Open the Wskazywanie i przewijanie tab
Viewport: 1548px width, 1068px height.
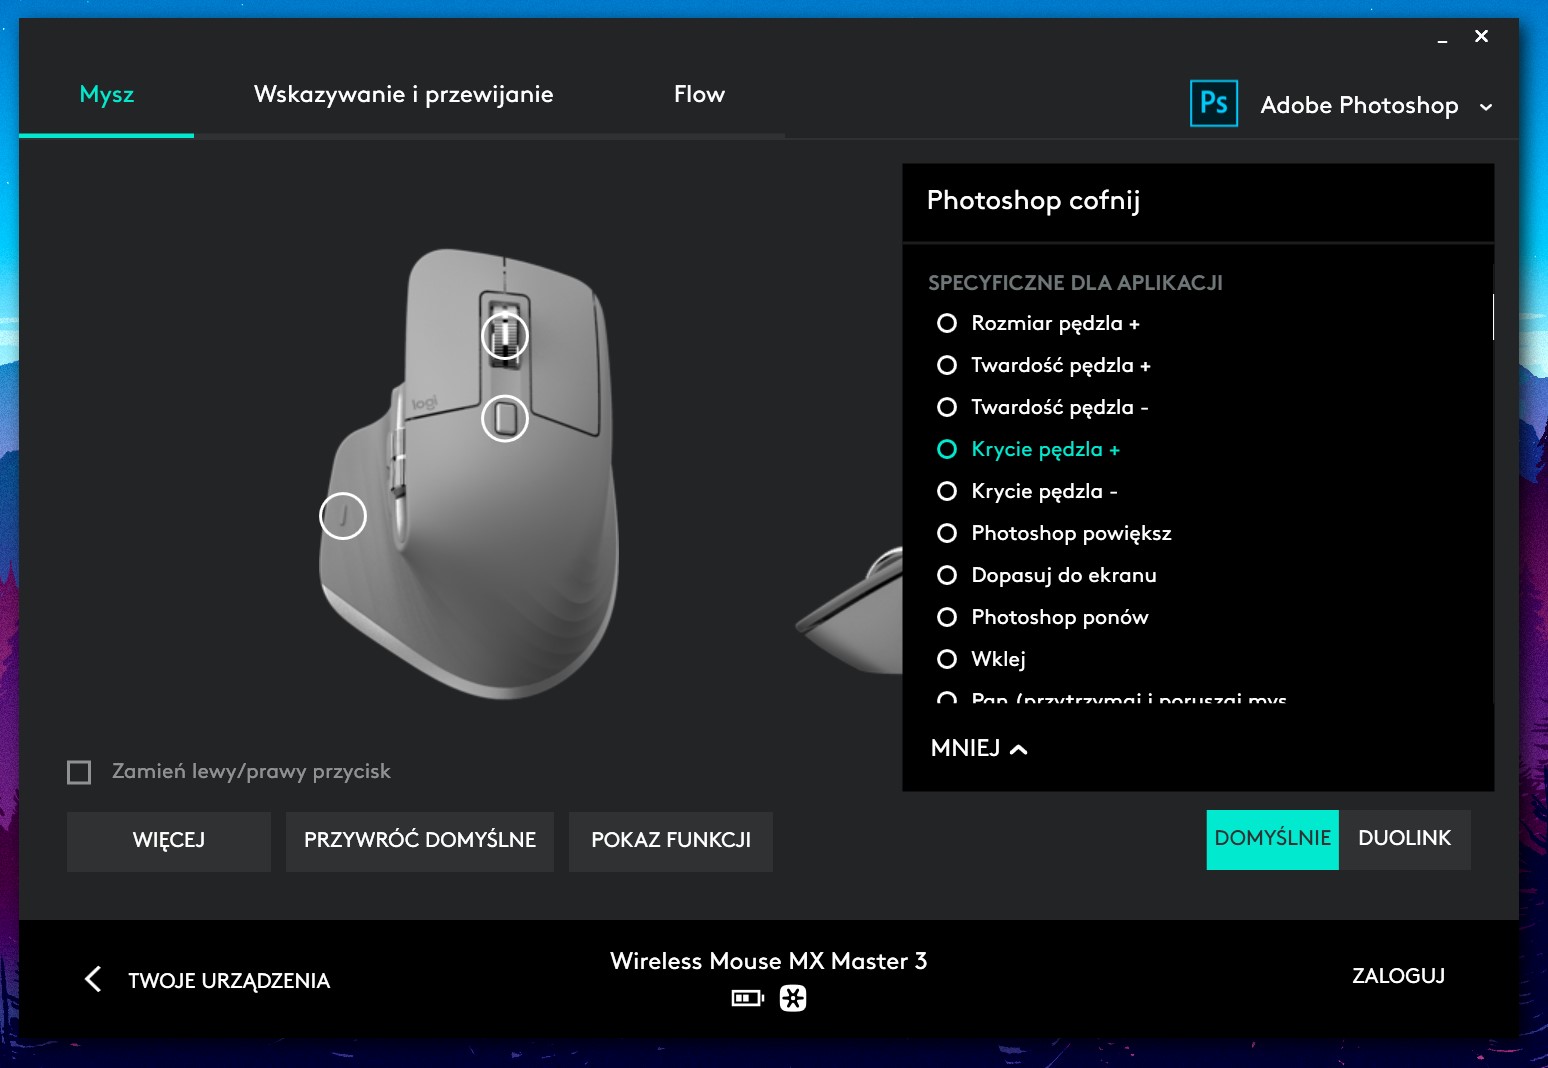tap(404, 94)
